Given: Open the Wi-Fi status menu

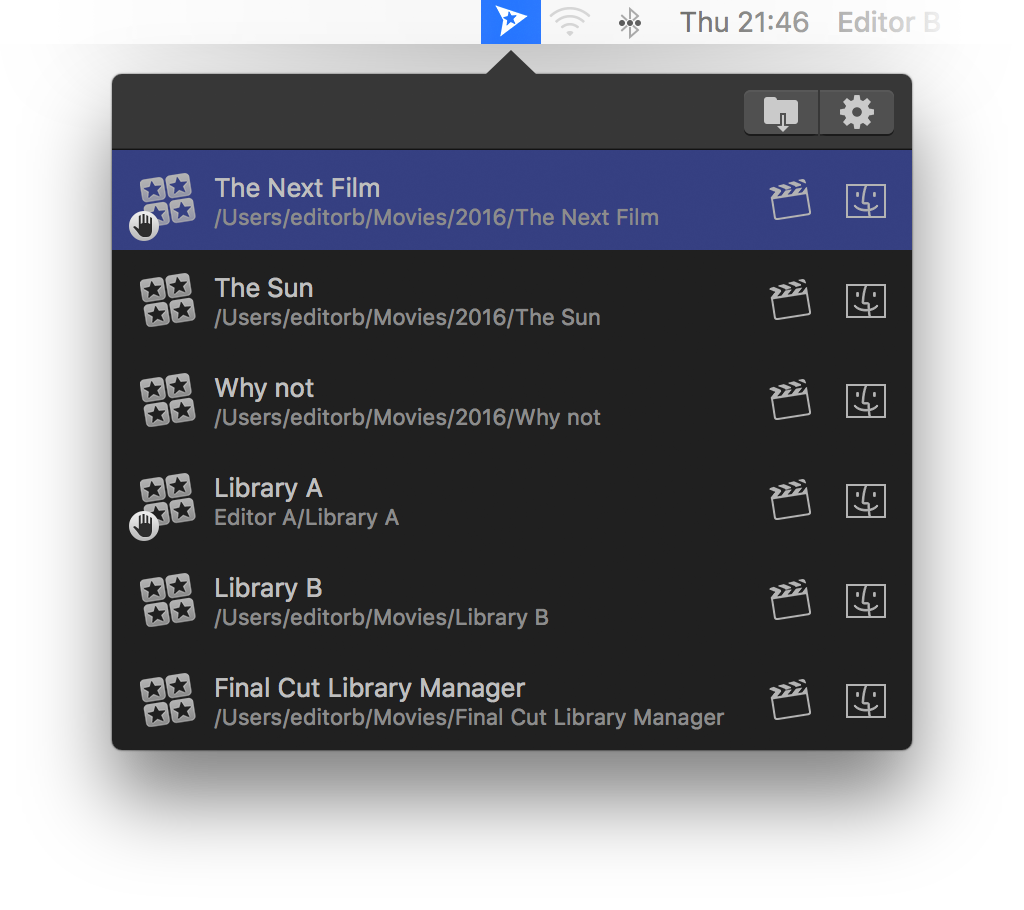Looking at the screenshot, I should pyautogui.click(x=570, y=22).
